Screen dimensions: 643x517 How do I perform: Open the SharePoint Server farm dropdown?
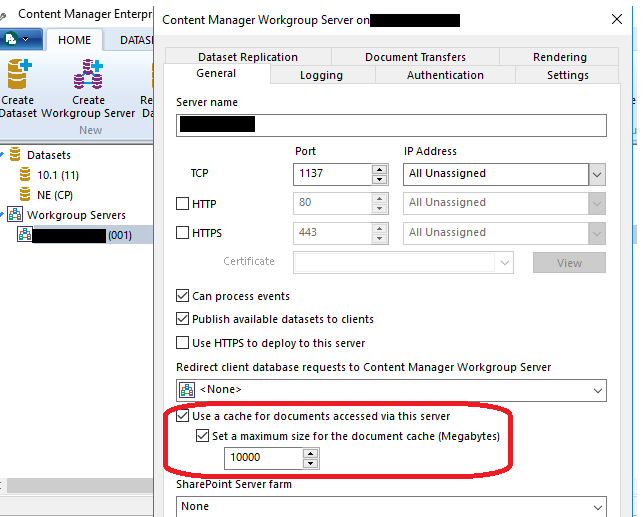coord(597,508)
